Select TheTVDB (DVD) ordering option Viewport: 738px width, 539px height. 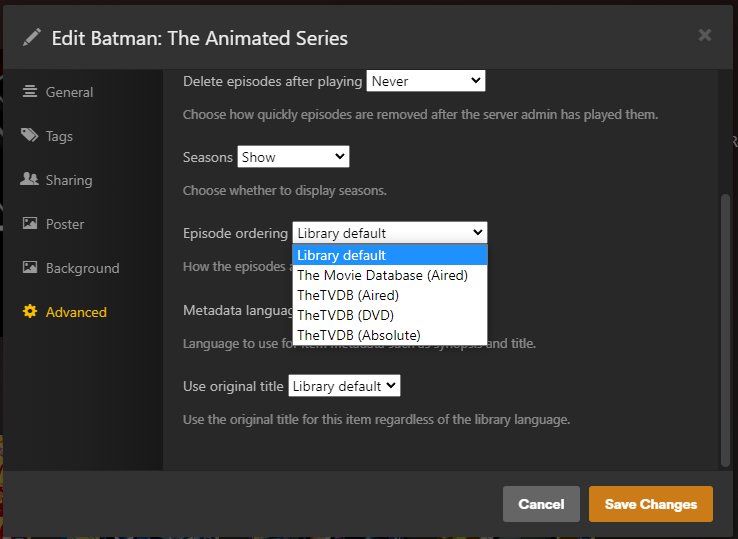coord(345,315)
